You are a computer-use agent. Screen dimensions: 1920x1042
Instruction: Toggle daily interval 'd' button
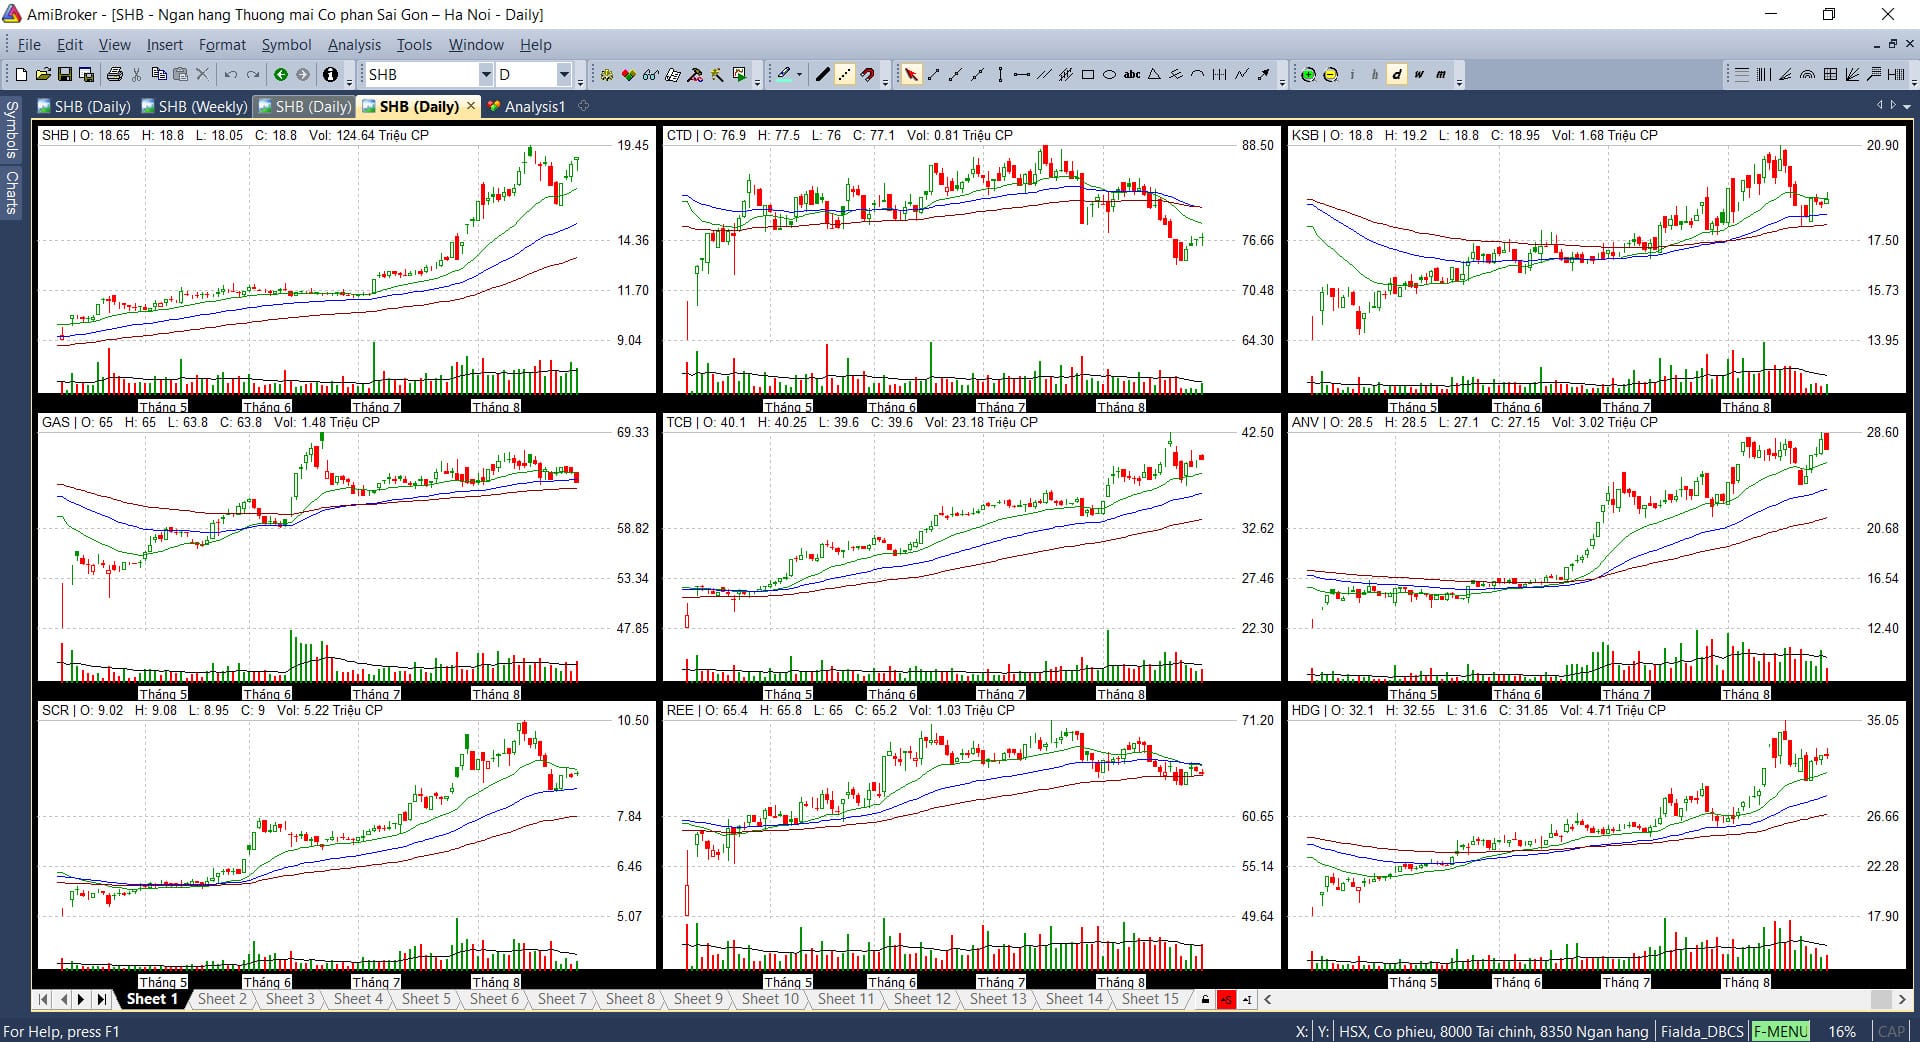[x=1396, y=75]
